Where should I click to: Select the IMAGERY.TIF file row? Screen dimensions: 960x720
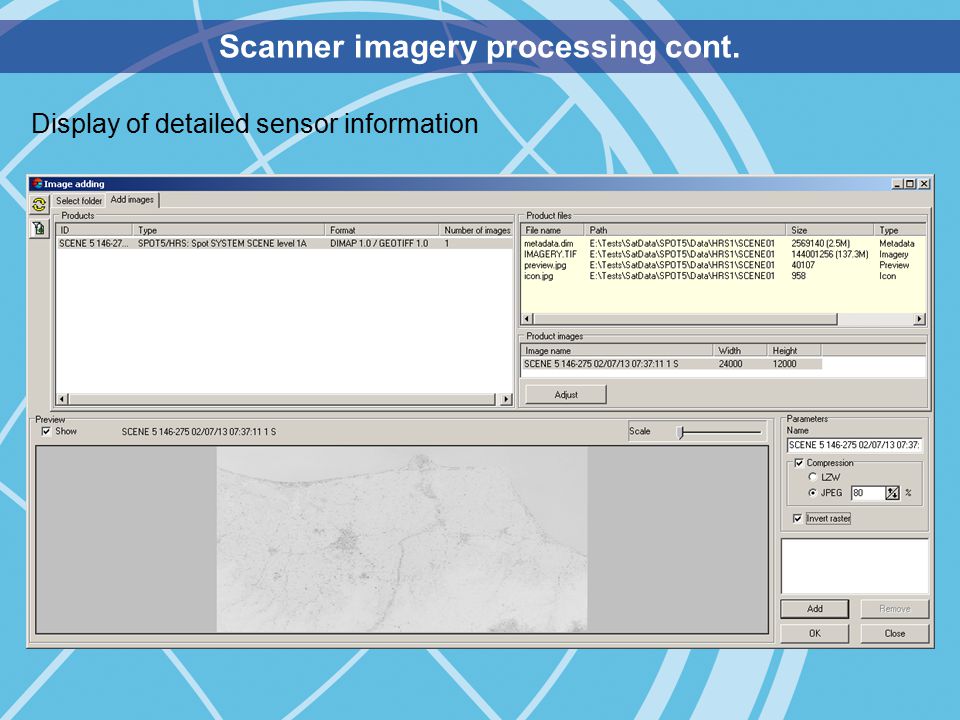click(722, 254)
